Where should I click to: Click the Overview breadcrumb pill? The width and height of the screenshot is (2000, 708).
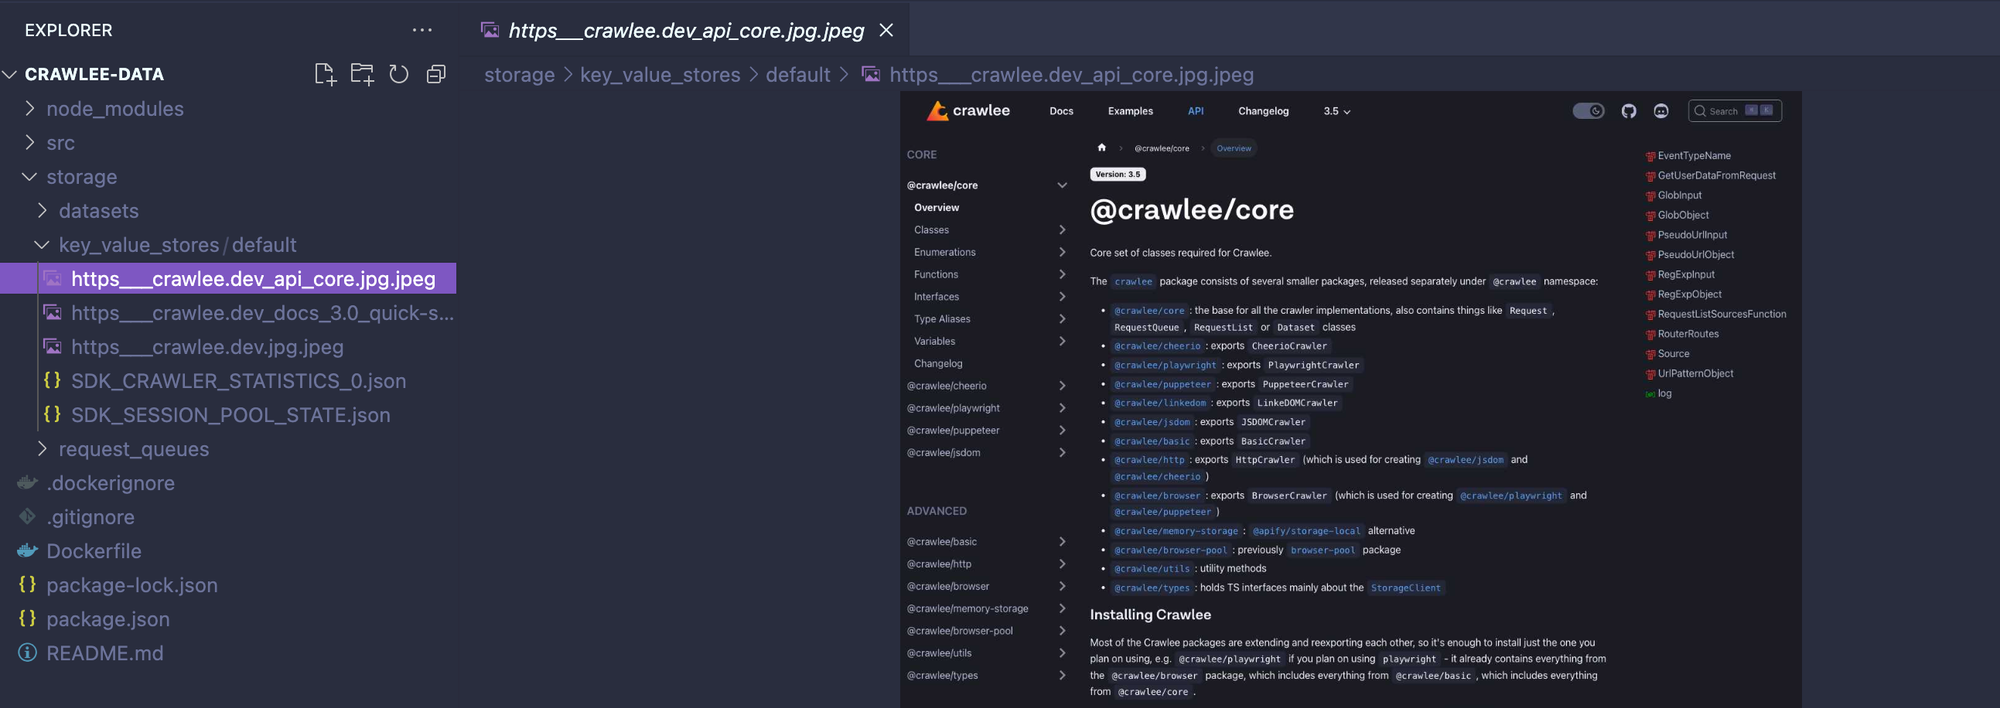tap(1234, 148)
